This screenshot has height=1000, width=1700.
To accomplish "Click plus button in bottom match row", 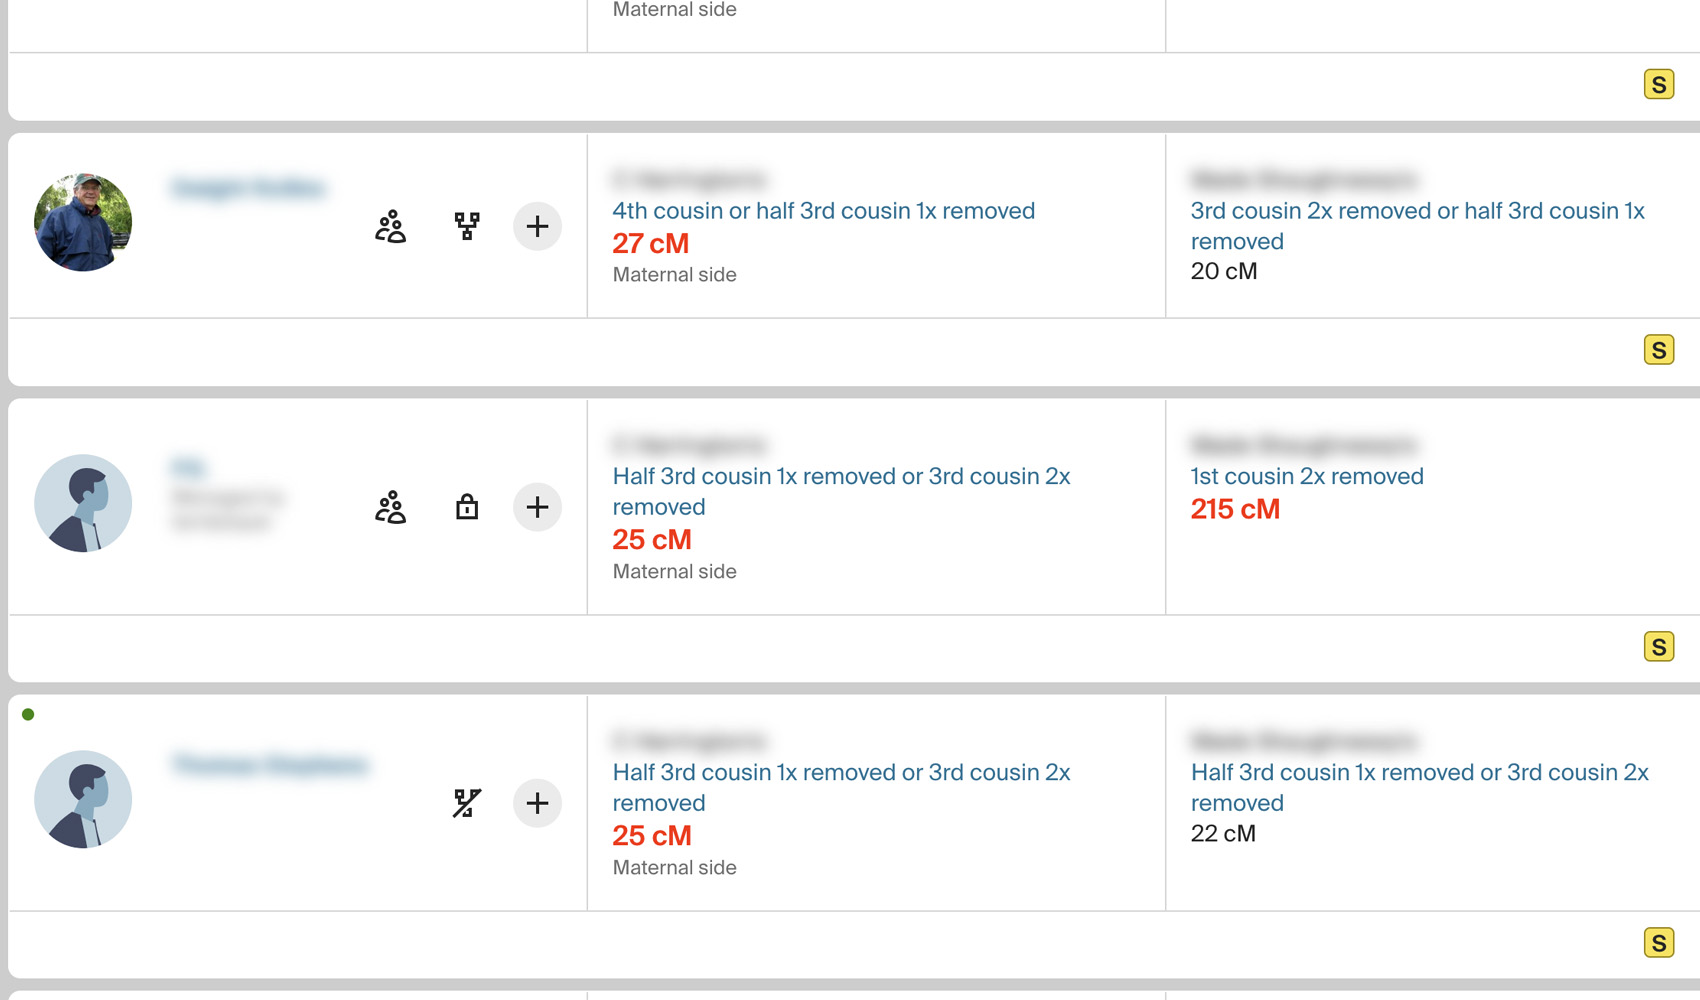I will pos(537,803).
